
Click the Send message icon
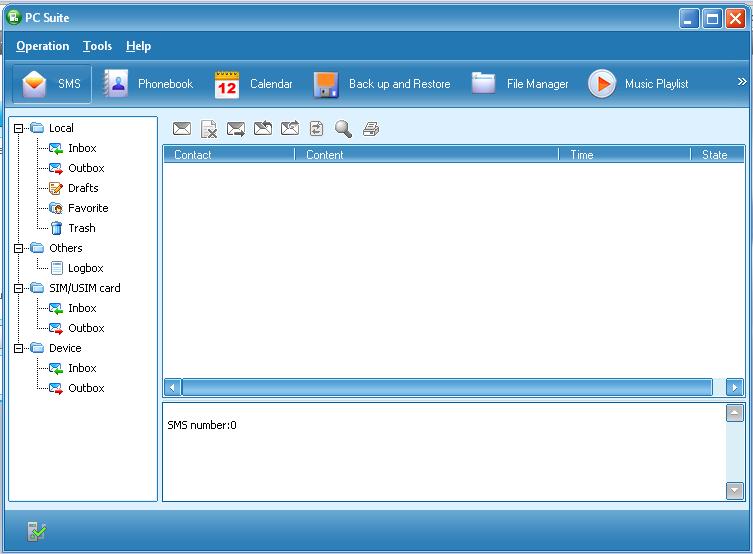pyautogui.click(x=236, y=129)
